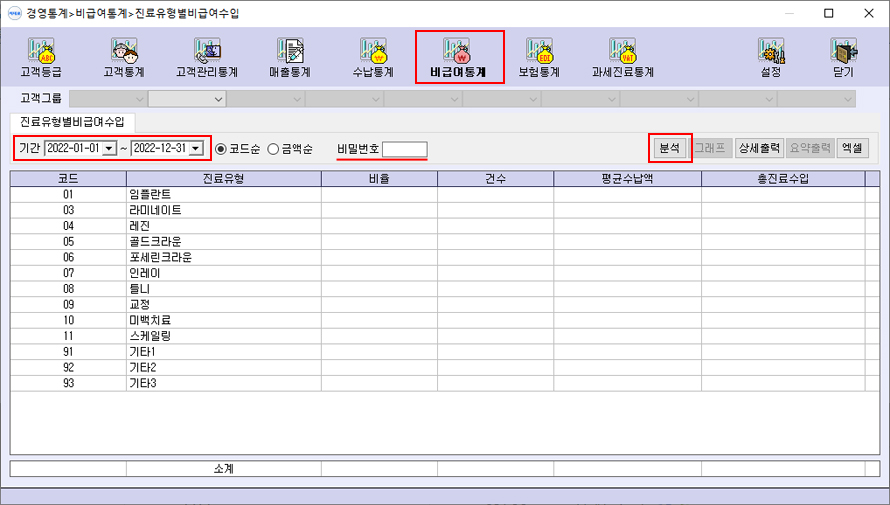Click the 비밀번호 input field
This screenshot has height=505, width=890.
[x=405, y=149]
